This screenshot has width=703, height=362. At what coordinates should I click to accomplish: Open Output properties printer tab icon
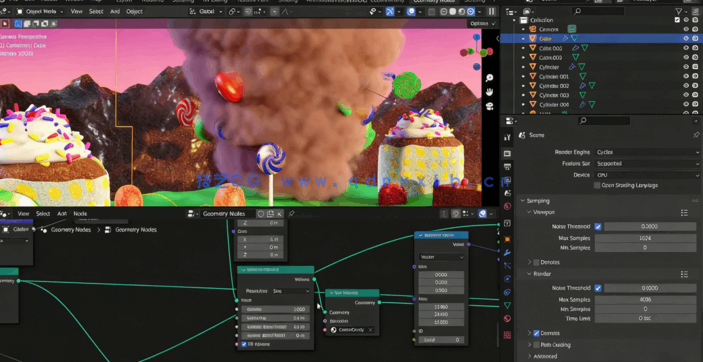coord(507,167)
